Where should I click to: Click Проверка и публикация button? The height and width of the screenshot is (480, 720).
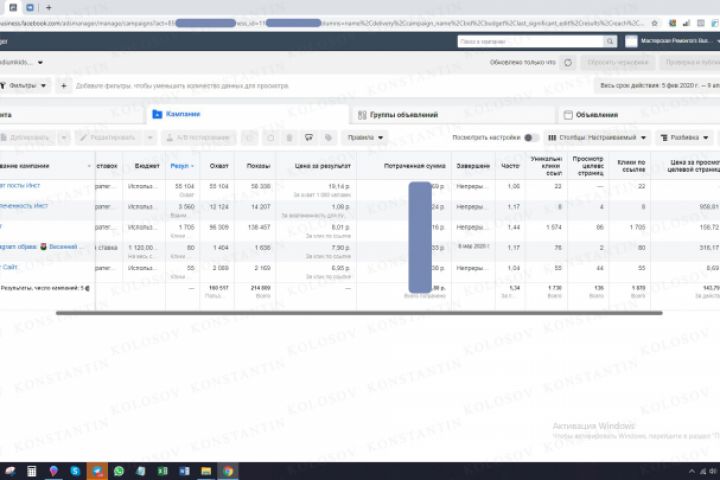pyautogui.click(x=691, y=62)
